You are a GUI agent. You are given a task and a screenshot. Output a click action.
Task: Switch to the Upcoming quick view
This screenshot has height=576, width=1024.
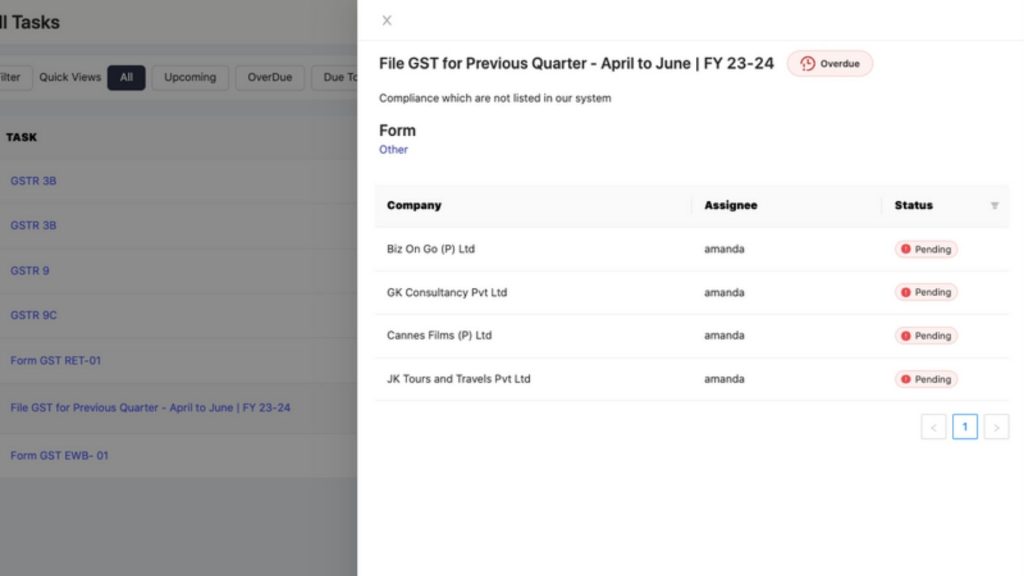tap(190, 77)
